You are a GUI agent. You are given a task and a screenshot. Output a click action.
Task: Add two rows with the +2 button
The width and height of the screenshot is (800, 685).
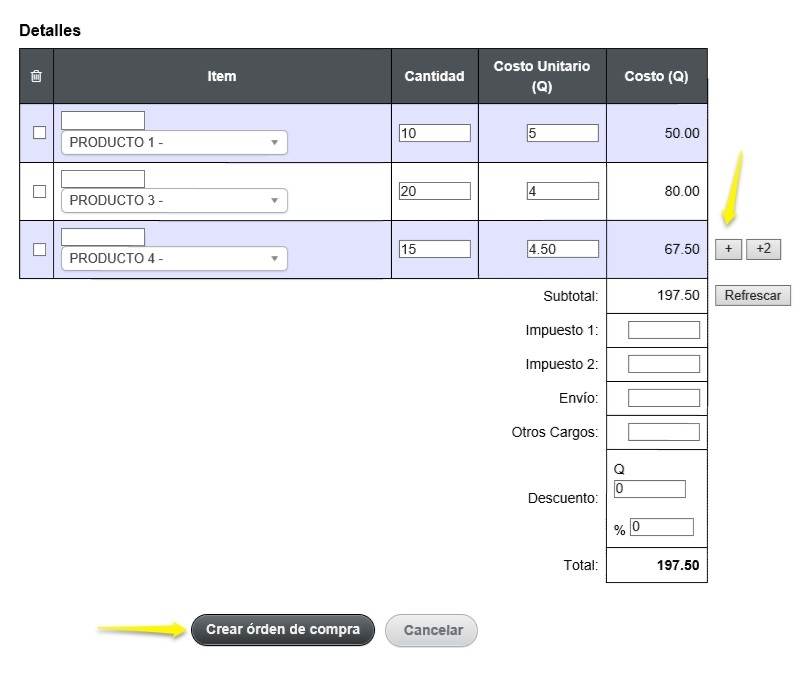pos(763,249)
